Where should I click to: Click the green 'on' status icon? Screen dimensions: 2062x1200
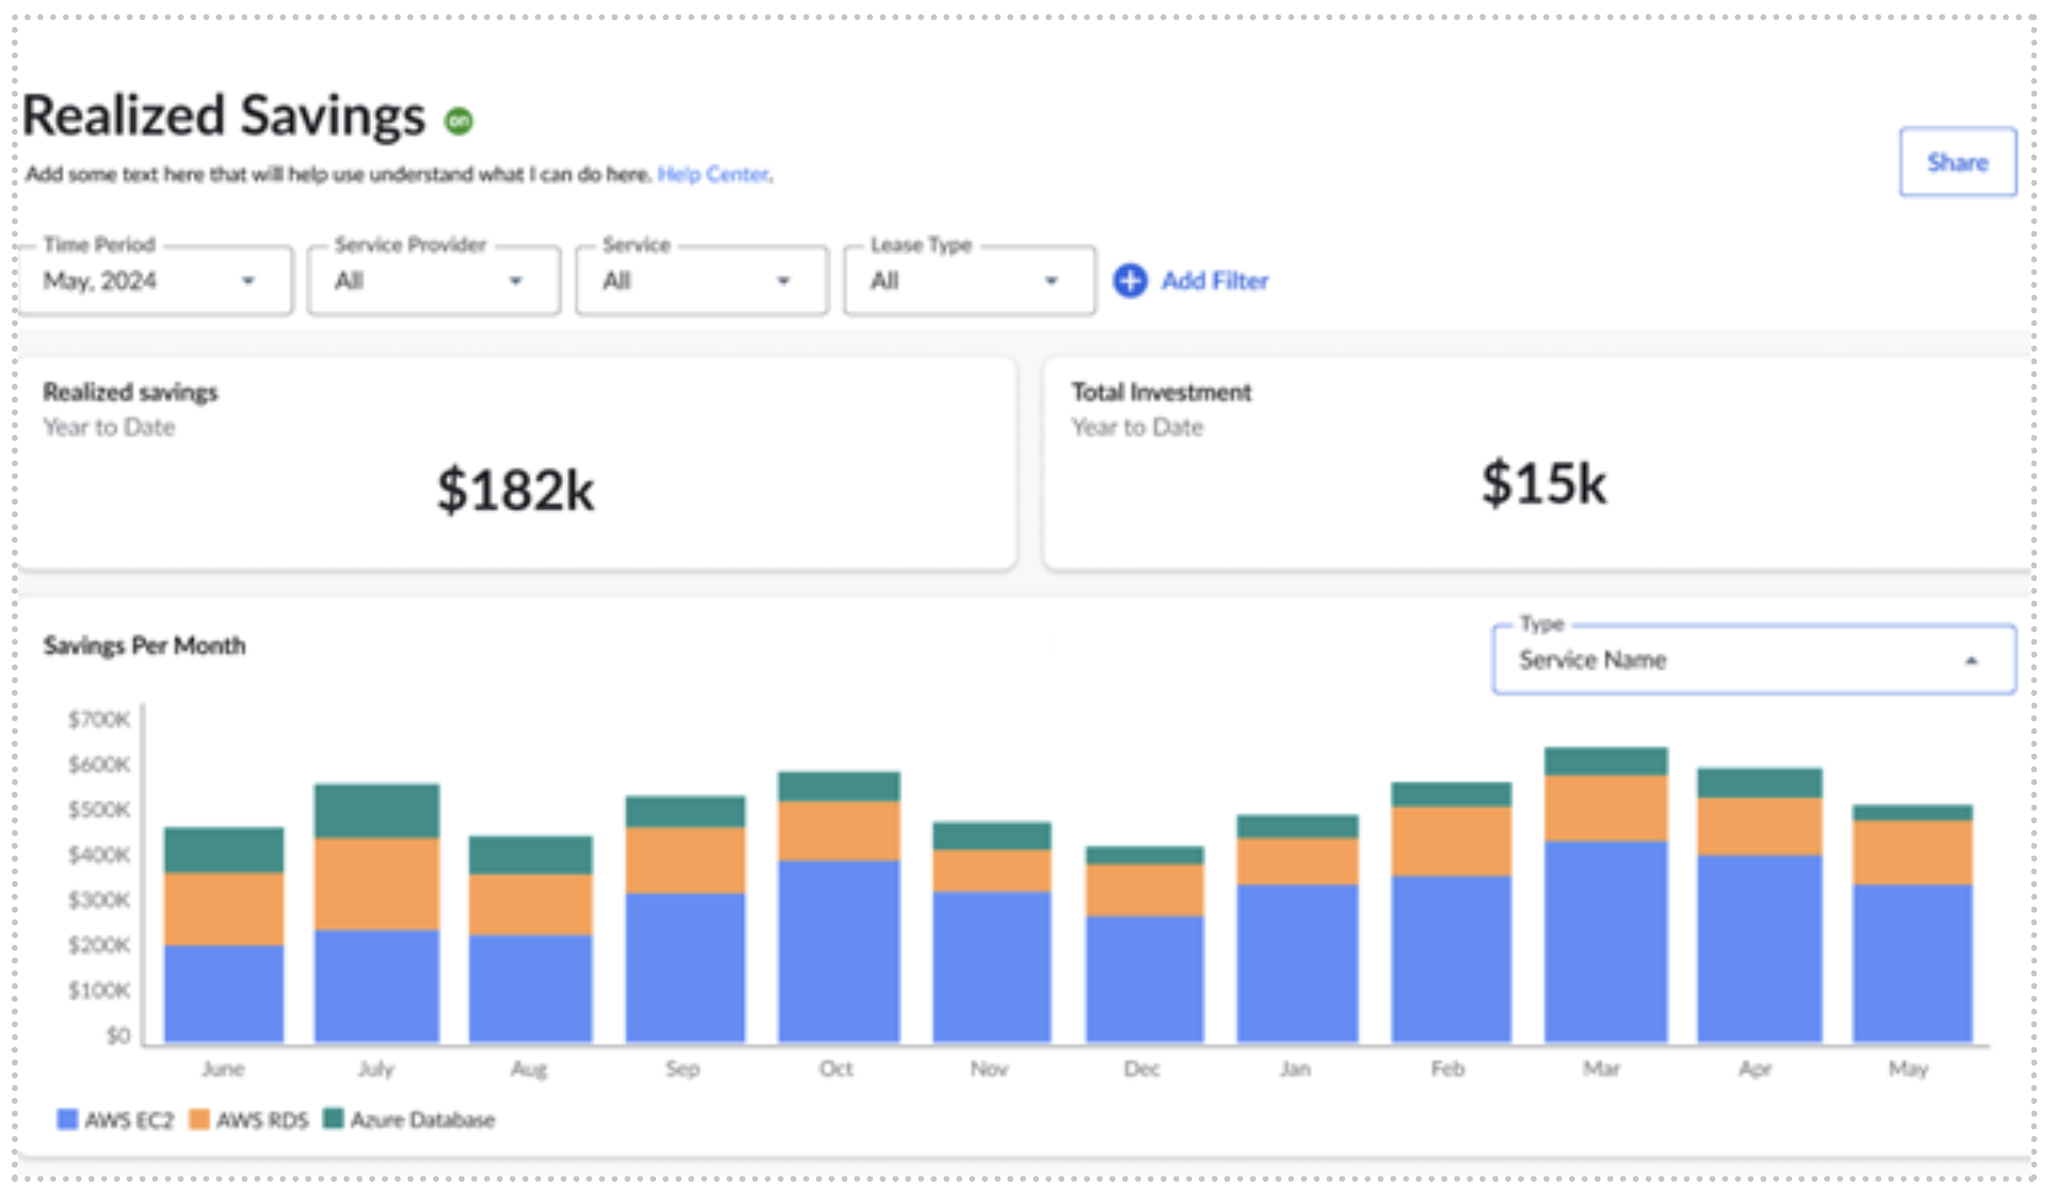[459, 121]
